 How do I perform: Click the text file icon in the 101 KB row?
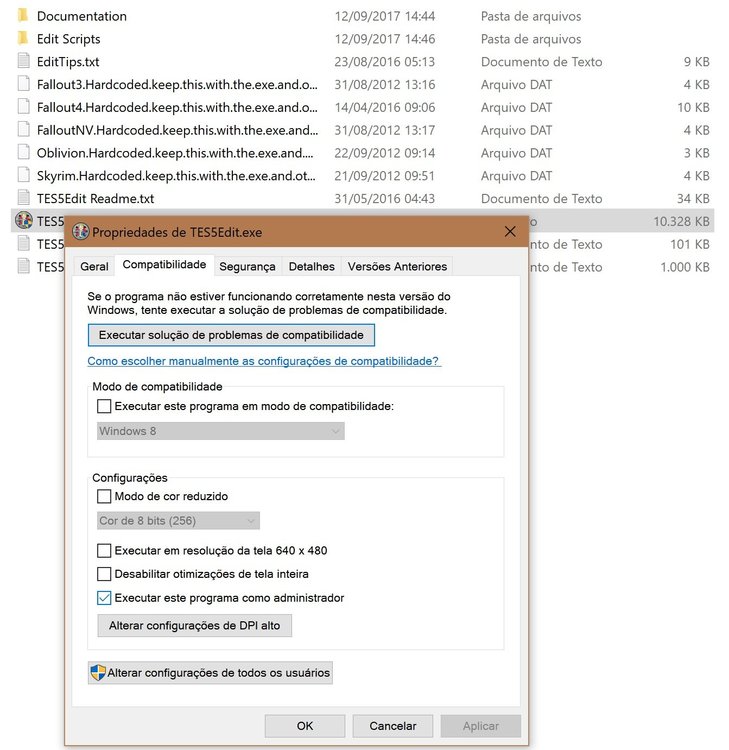(23, 244)
